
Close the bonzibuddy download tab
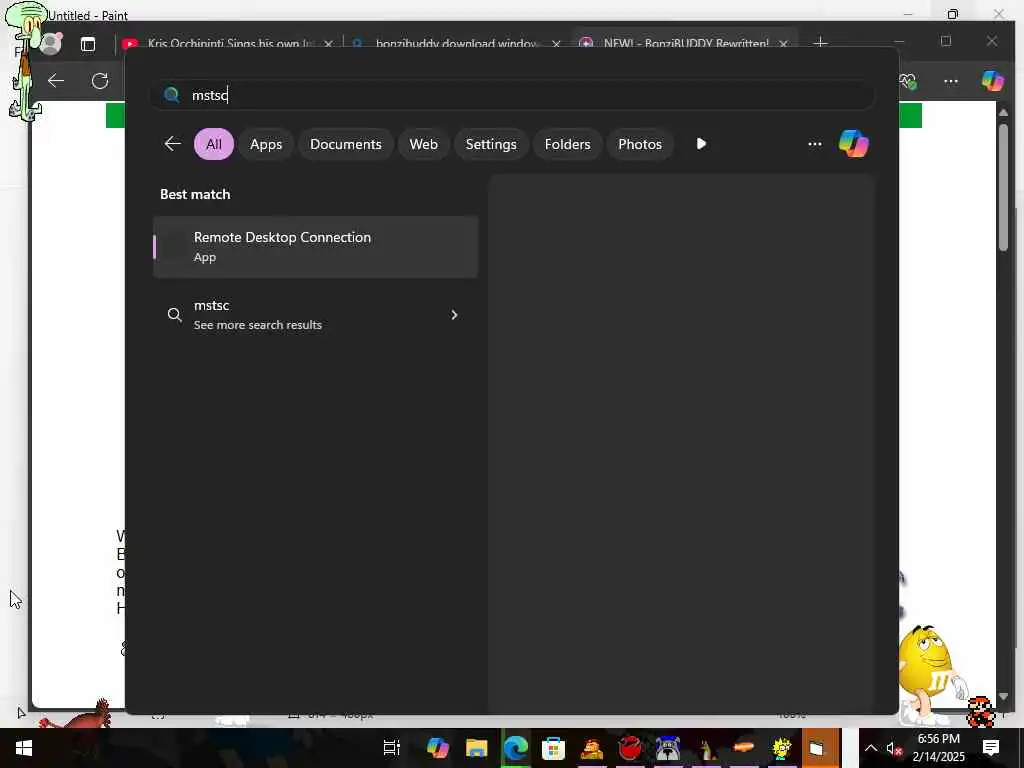(x=556, y=44)
